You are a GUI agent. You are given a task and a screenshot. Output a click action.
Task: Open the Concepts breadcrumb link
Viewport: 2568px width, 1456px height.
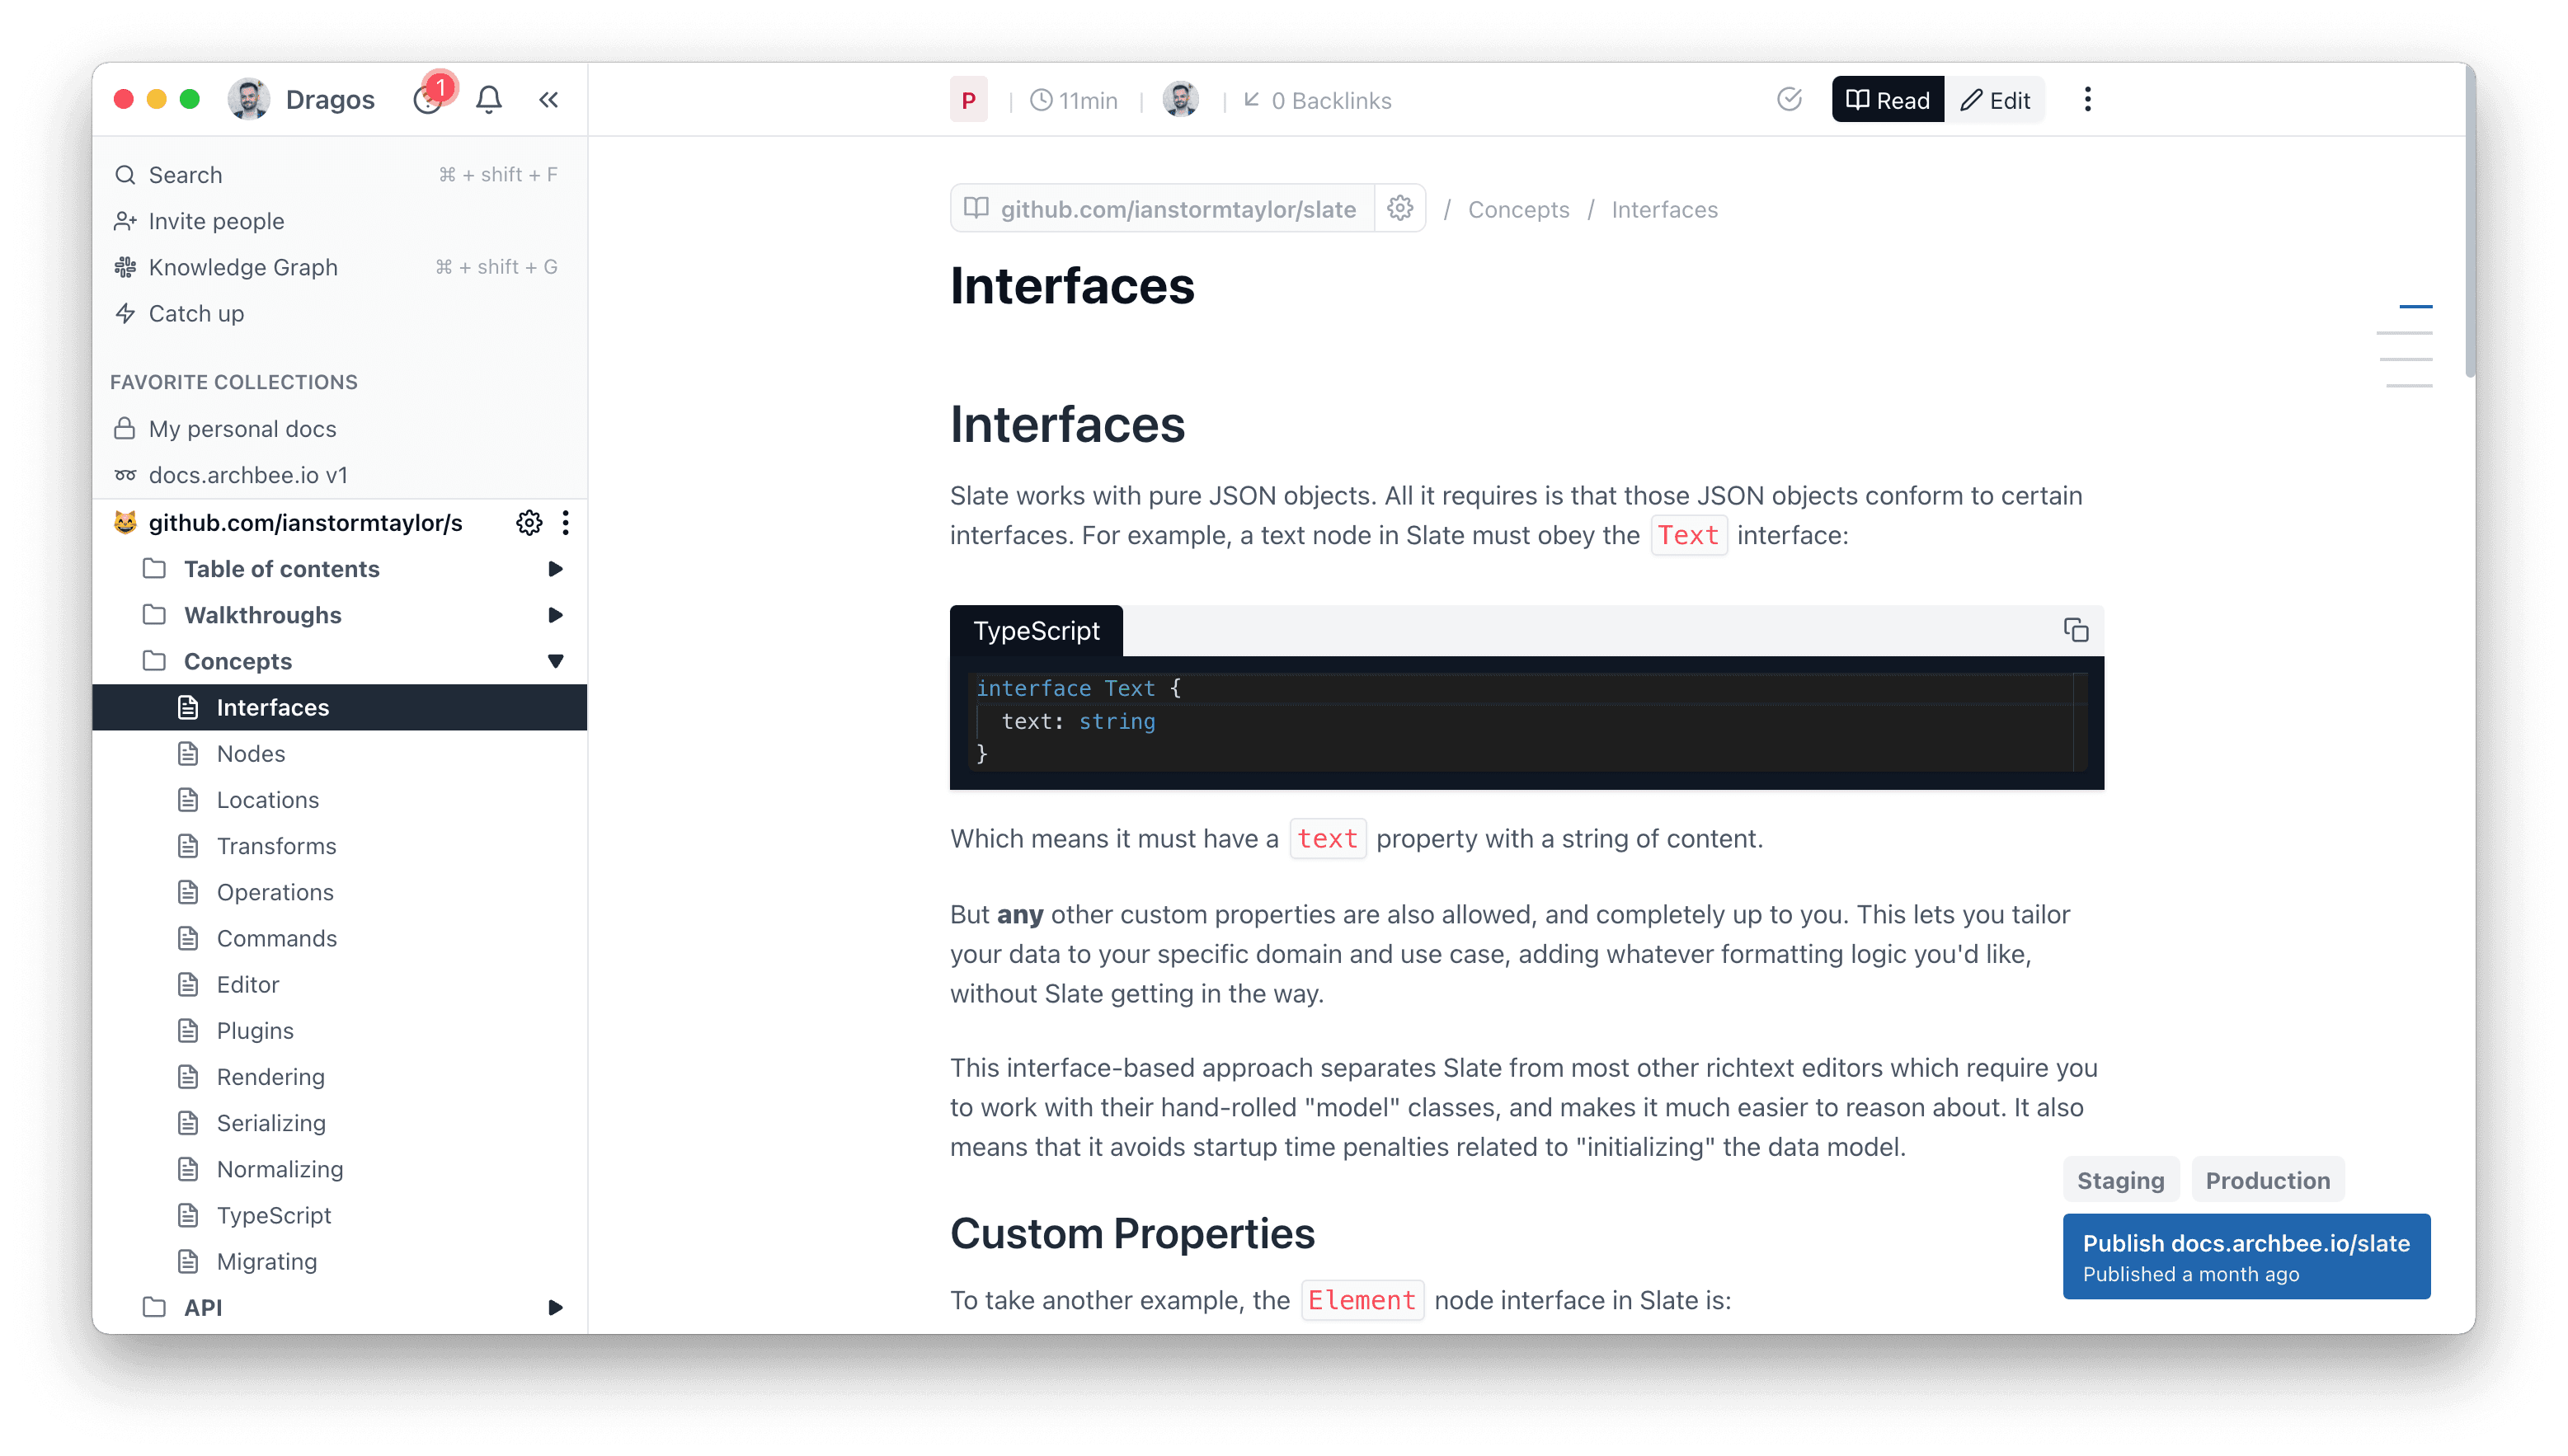coord(1518,209)
